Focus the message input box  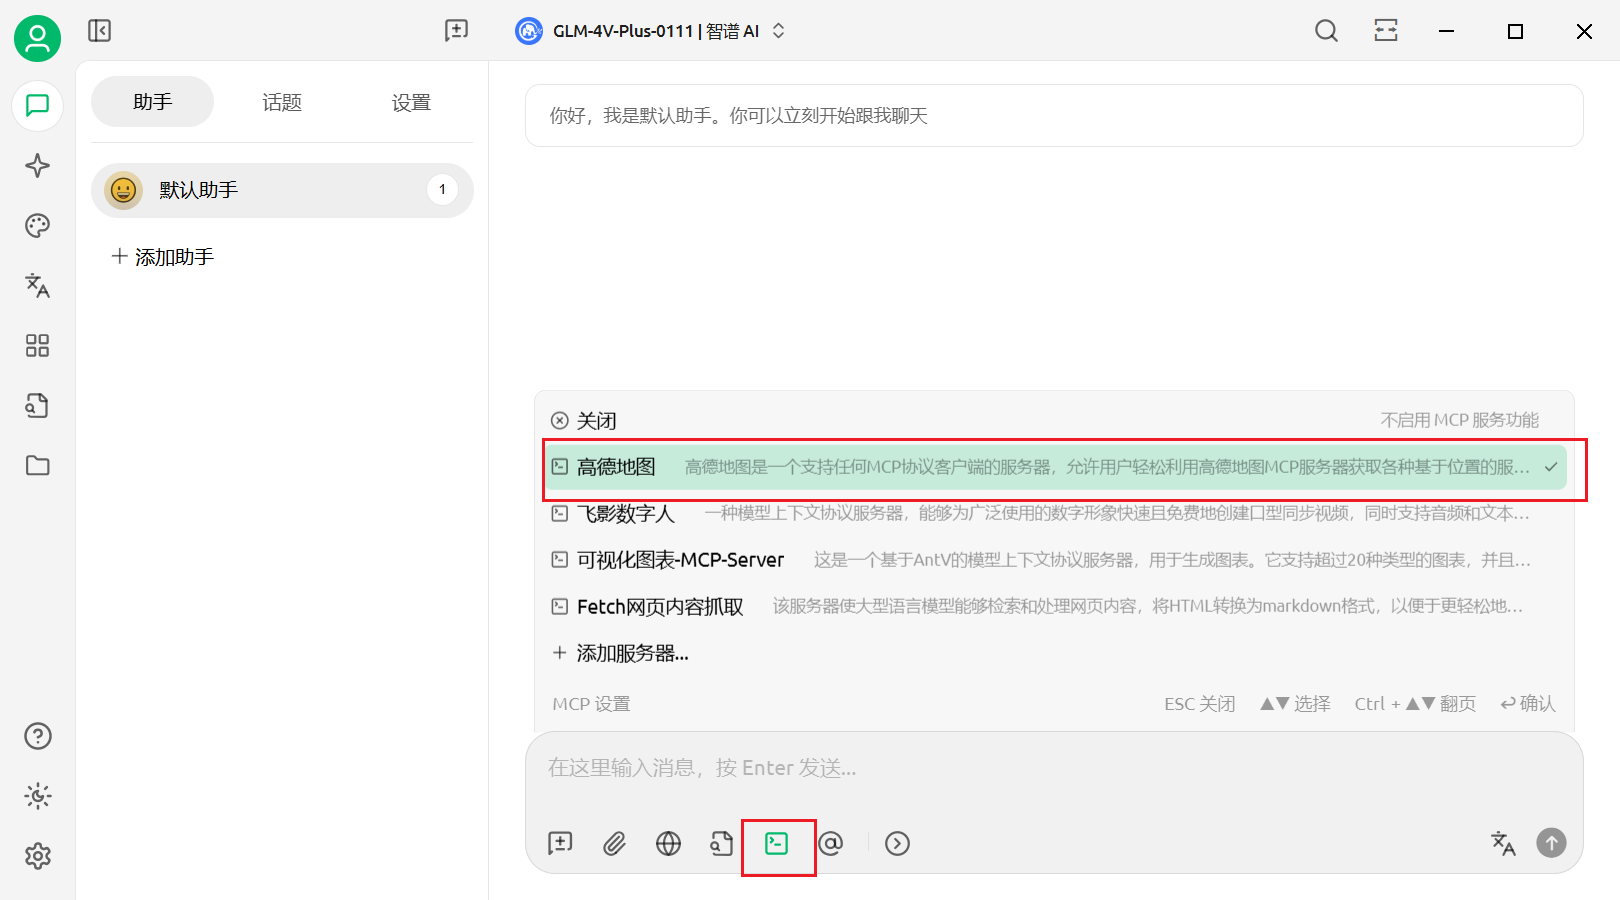click(1054, 768)
